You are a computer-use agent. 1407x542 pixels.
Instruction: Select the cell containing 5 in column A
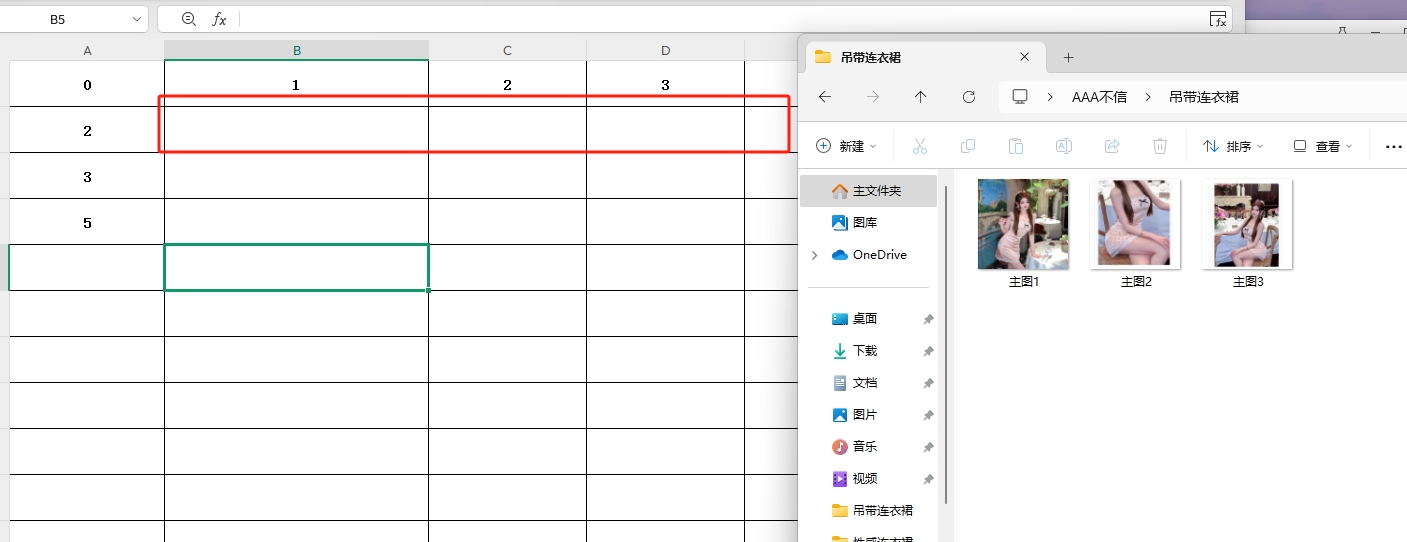pyautogui.click(x=87, y=222)
